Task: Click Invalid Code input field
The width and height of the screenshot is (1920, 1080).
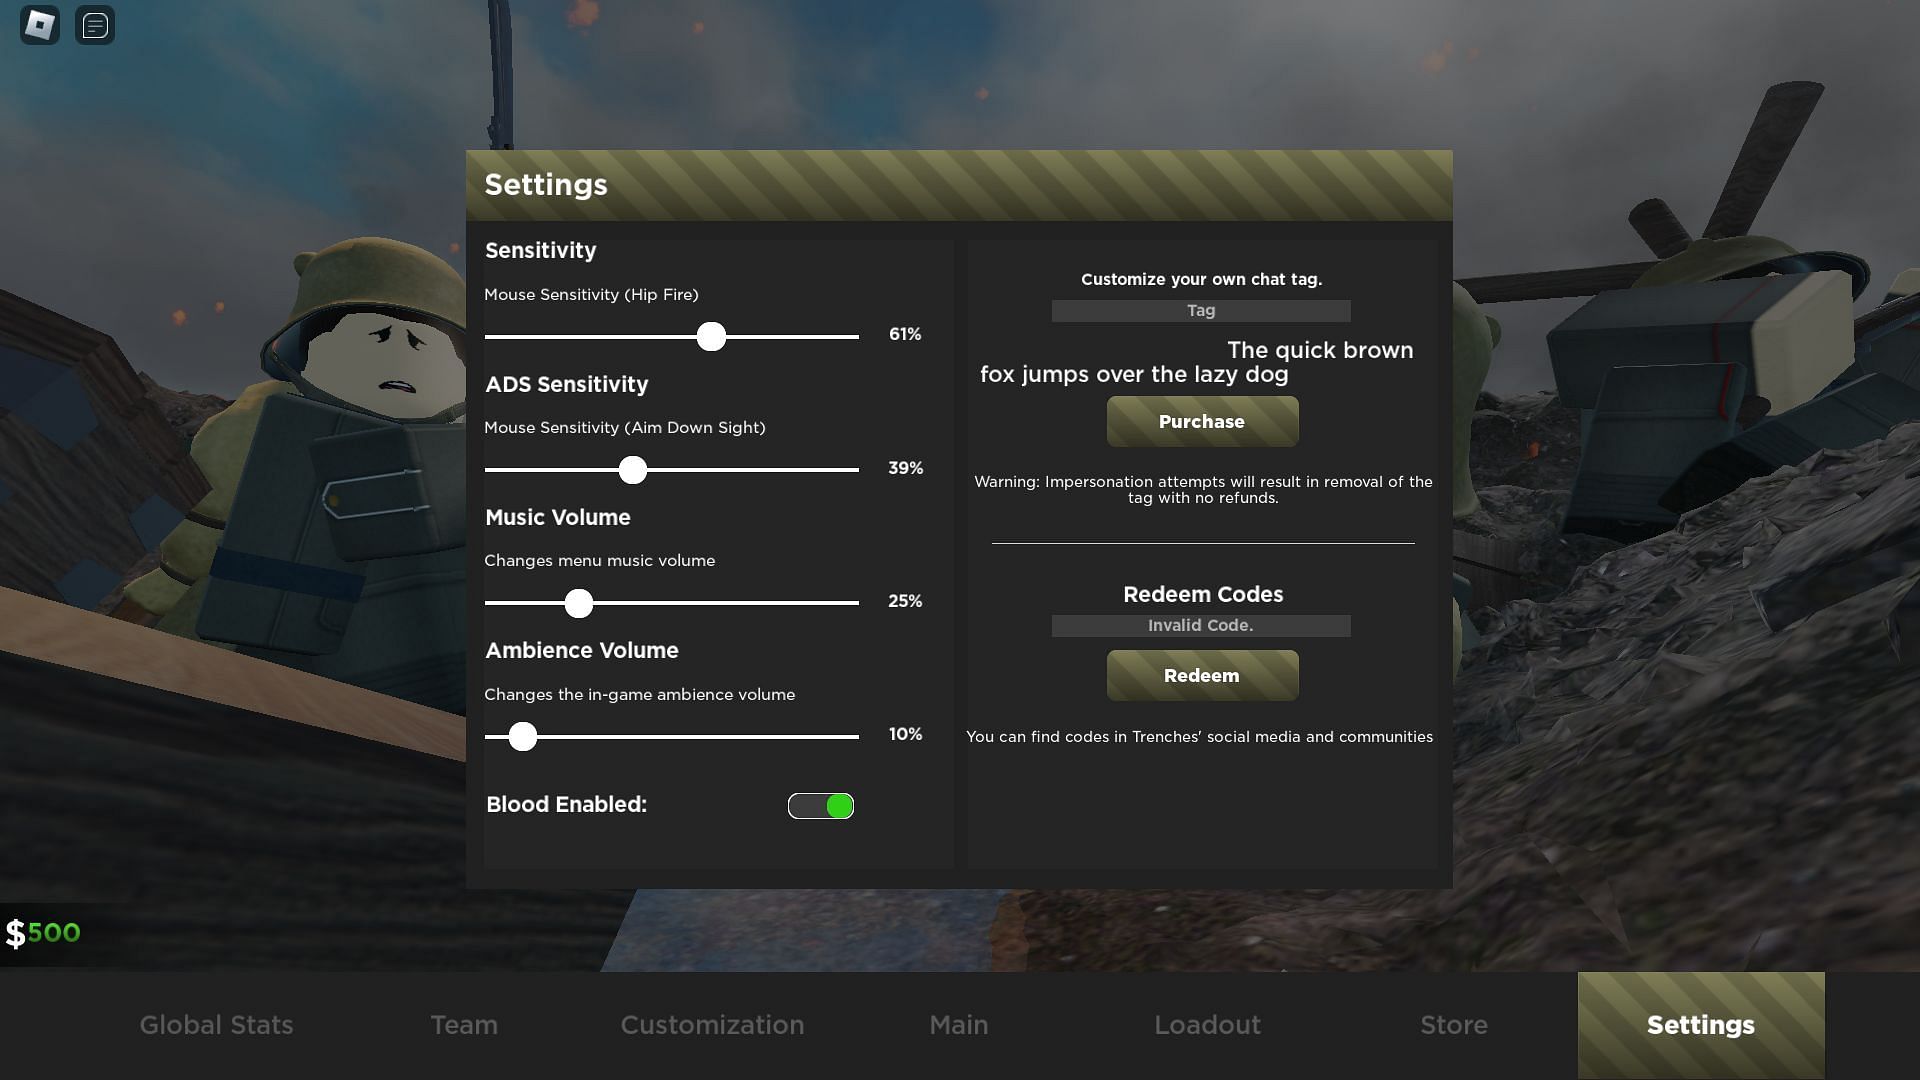Action: [x=1201, y=625]
